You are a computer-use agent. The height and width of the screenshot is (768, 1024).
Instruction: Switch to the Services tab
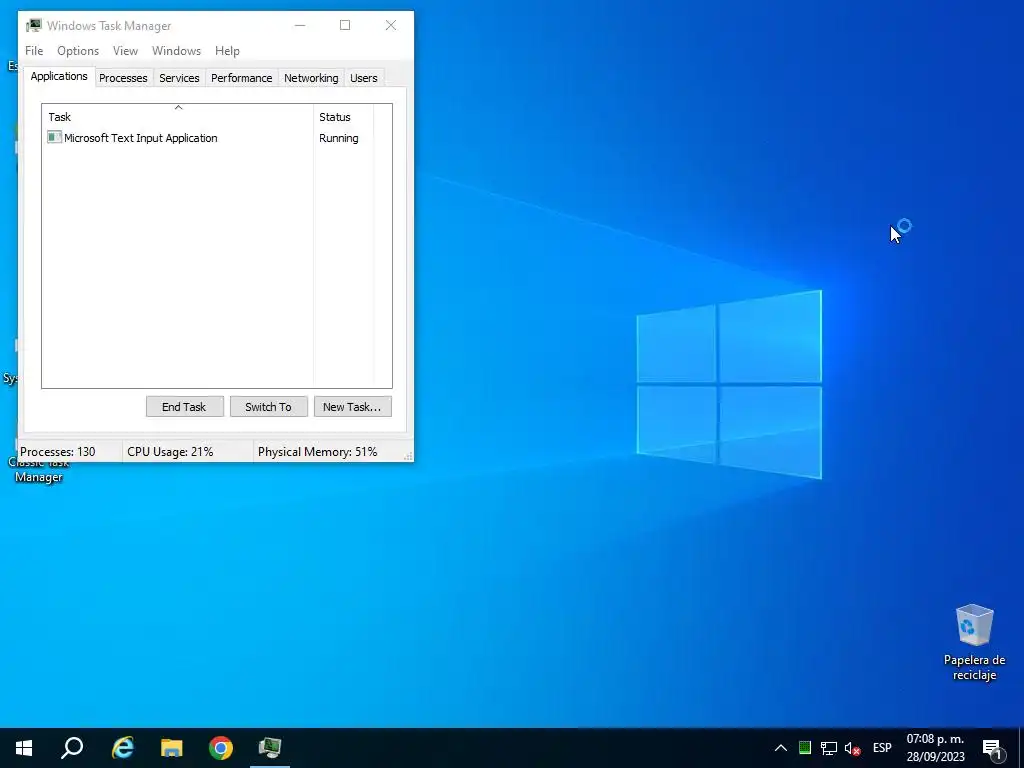[x=179, y=78]
